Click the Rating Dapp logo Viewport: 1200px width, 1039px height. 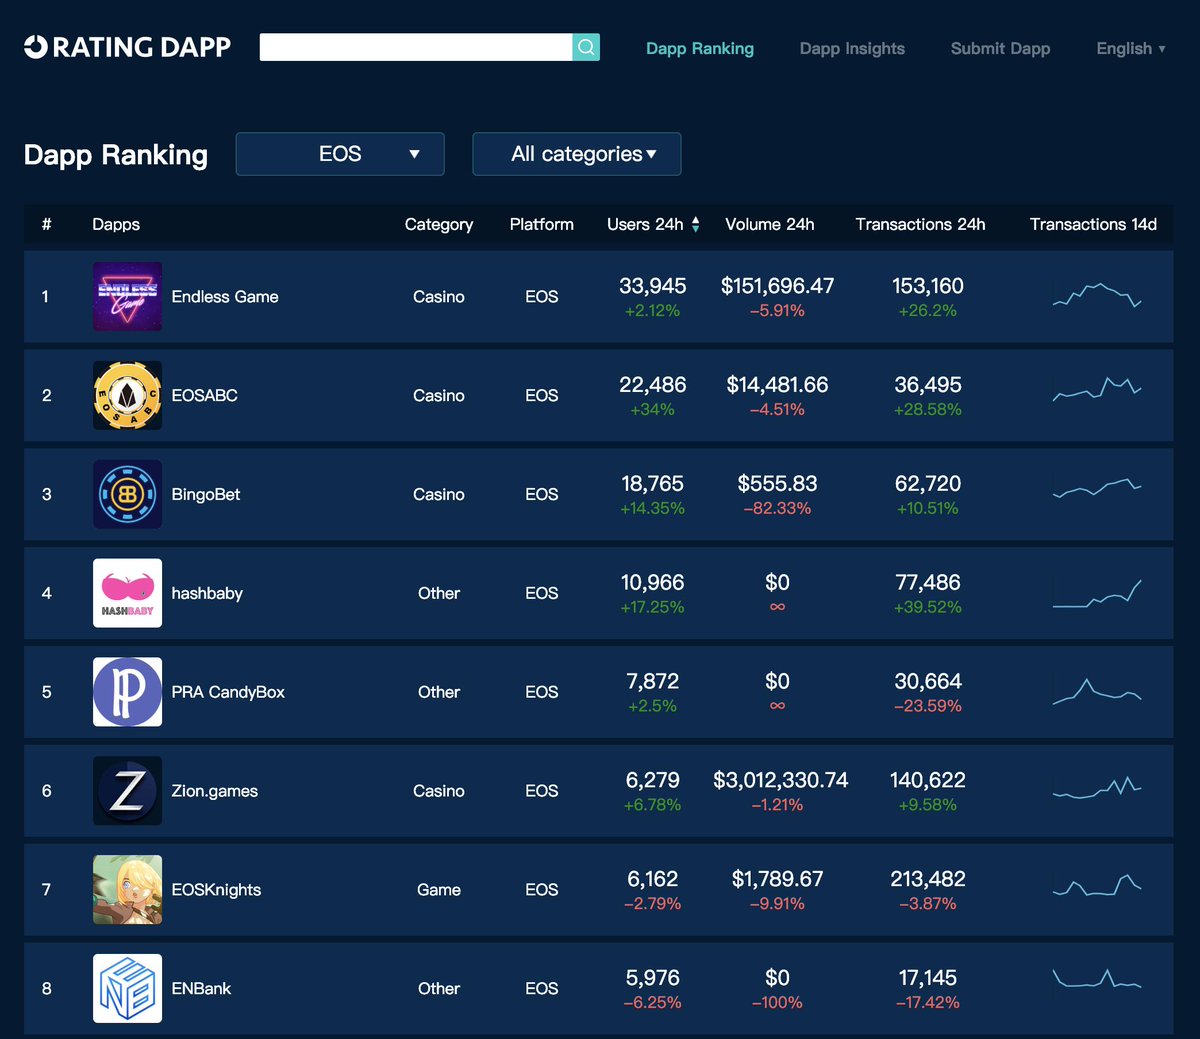click(127, 47)
